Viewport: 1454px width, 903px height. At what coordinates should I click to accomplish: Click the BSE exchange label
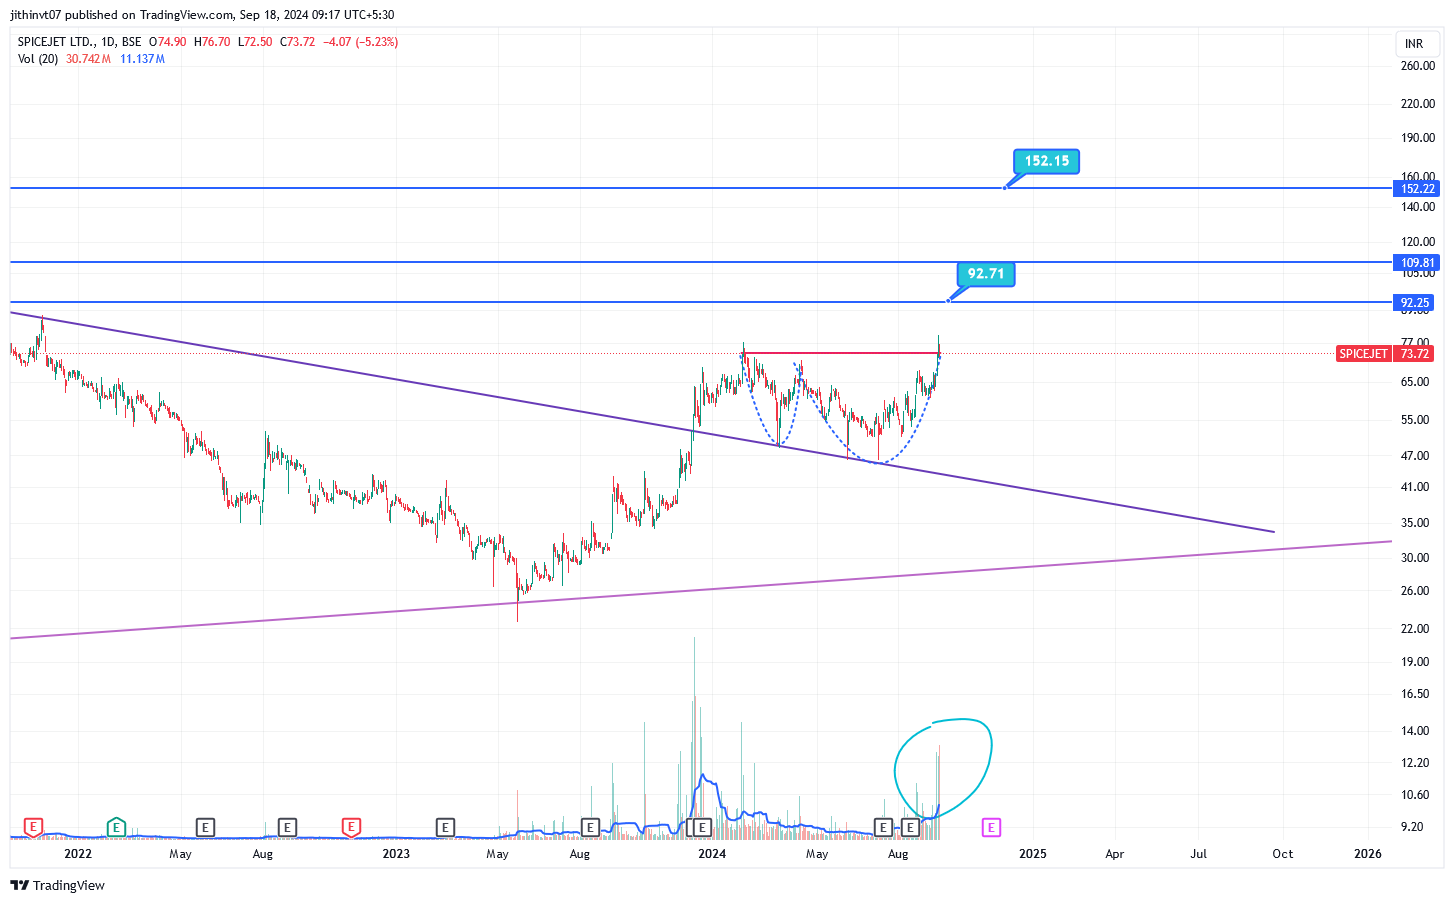131,42
